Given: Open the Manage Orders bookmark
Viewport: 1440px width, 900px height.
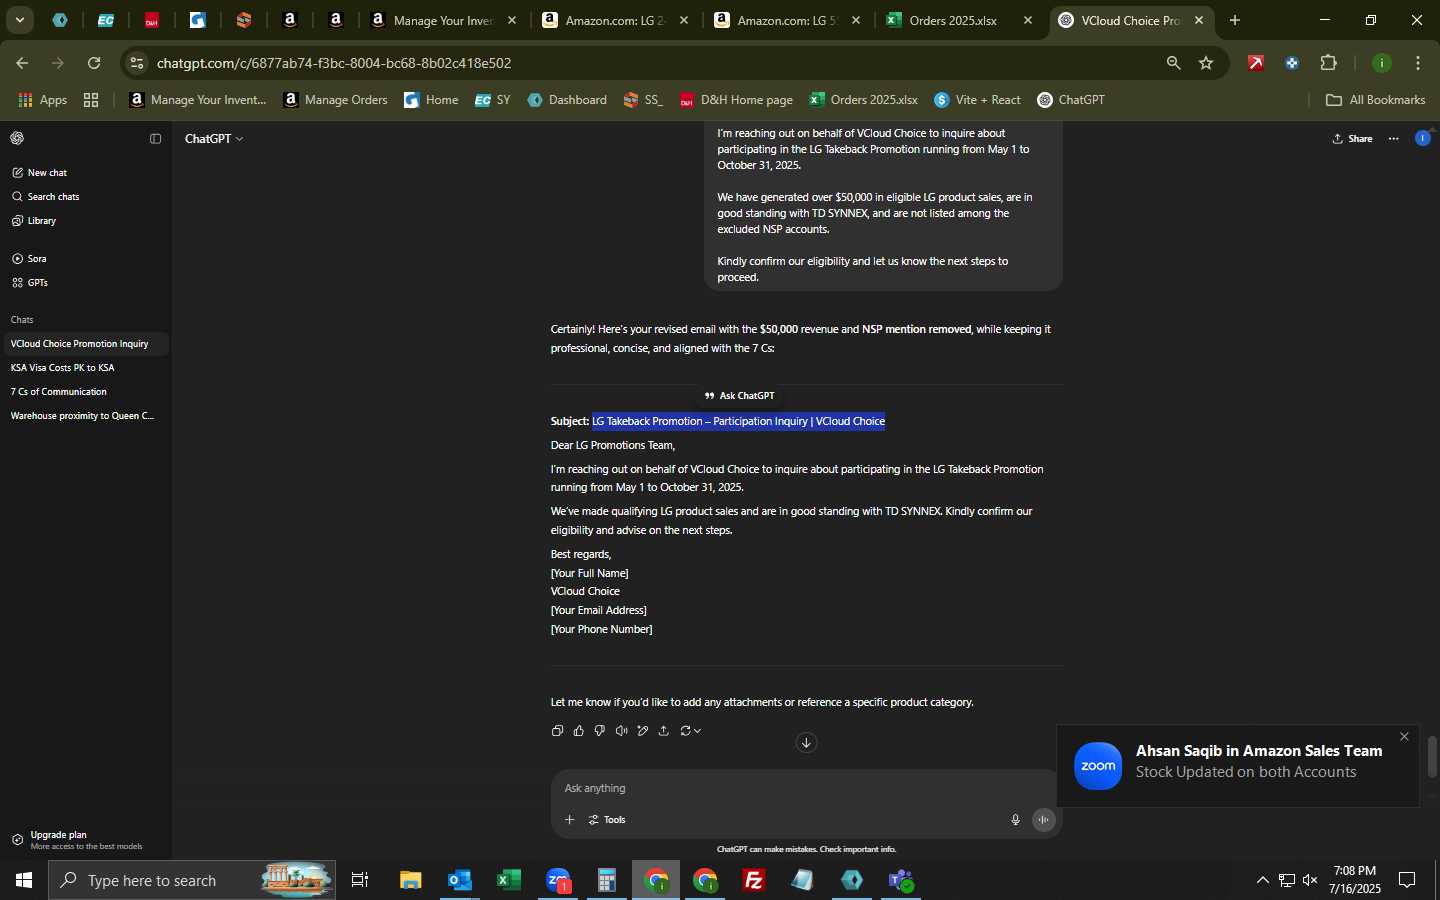Looking at the screenshot, I should (336, 100).
